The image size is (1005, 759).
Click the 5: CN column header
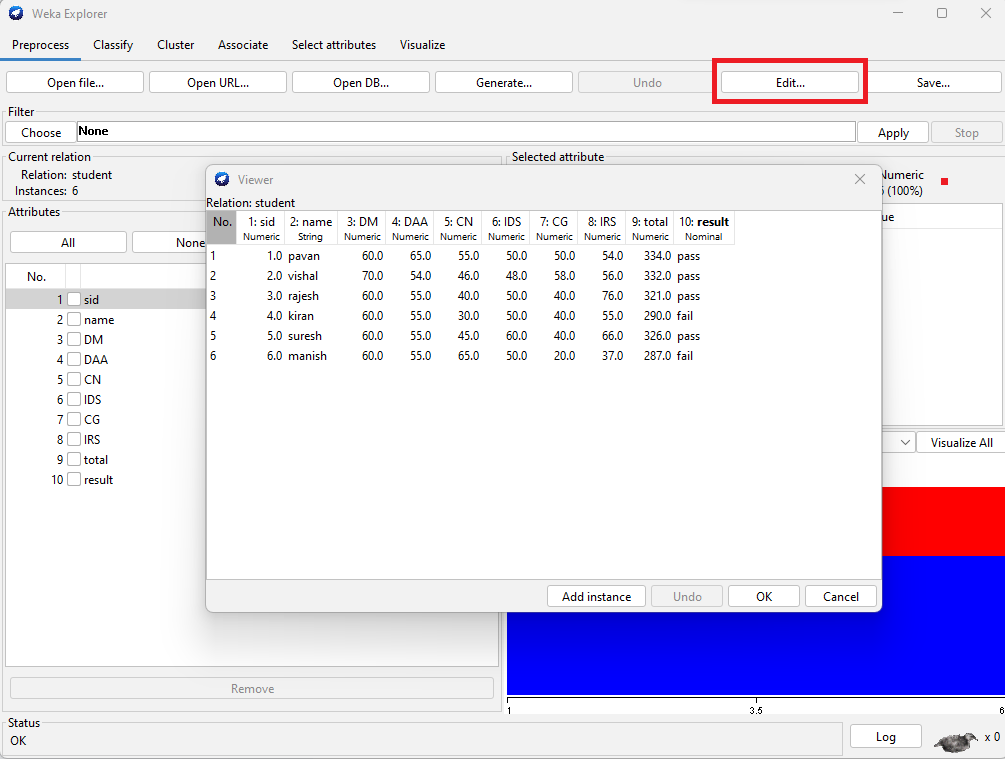(458, 228)
